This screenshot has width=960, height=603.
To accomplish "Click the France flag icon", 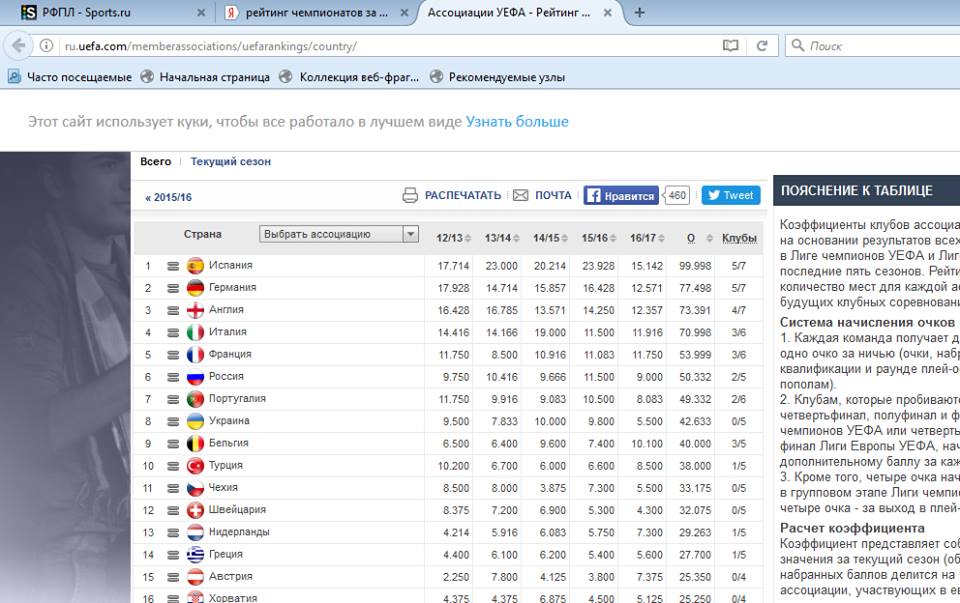I will pyautogui.click(x=195, y=354).
